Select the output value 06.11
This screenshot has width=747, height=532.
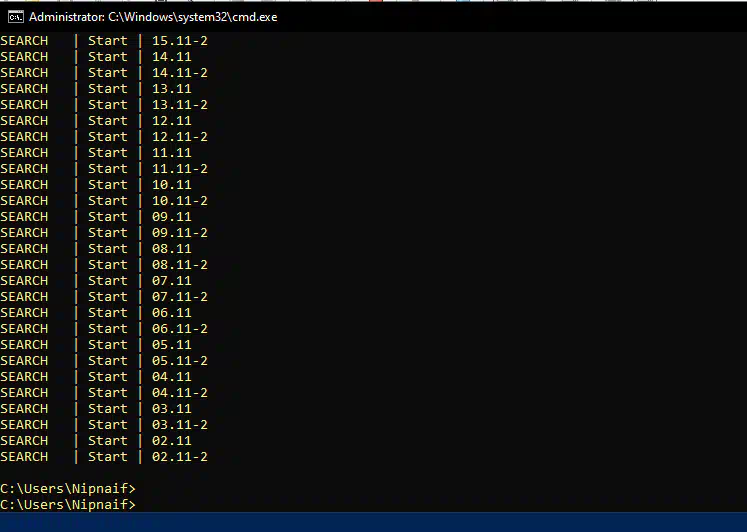(172, 312)
